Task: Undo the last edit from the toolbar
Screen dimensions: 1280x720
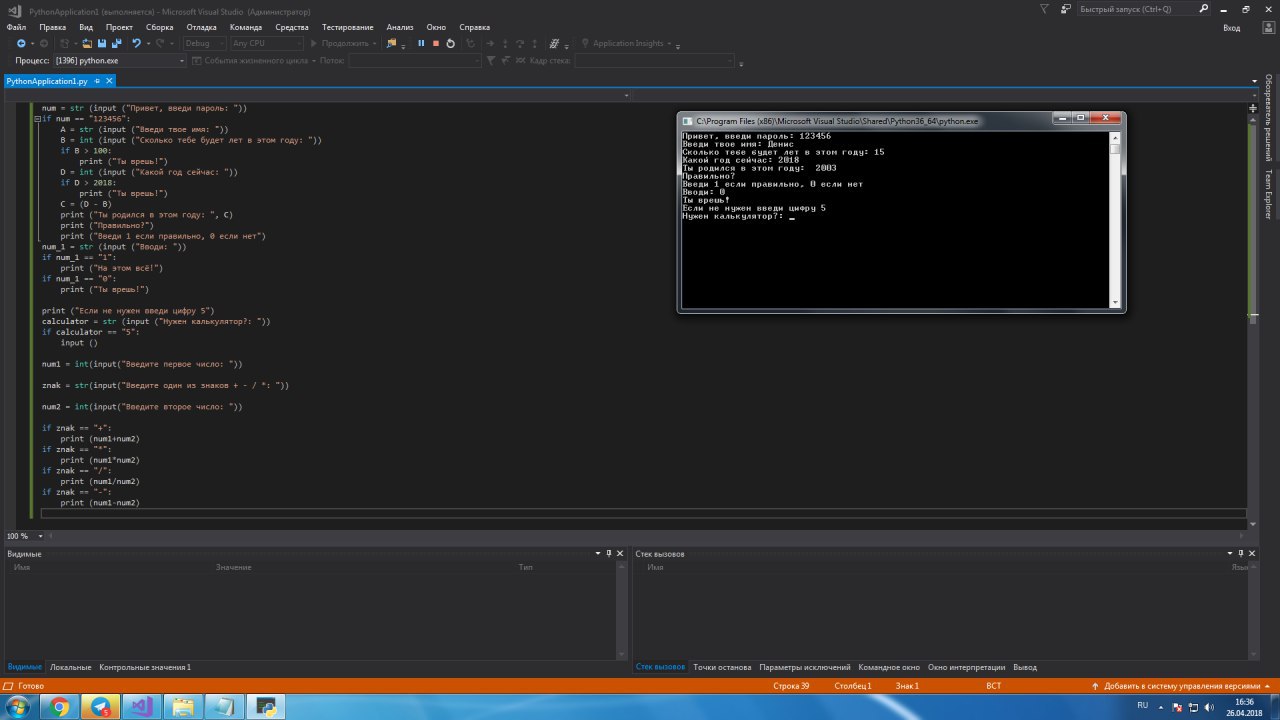Action: tap(136, 44)
